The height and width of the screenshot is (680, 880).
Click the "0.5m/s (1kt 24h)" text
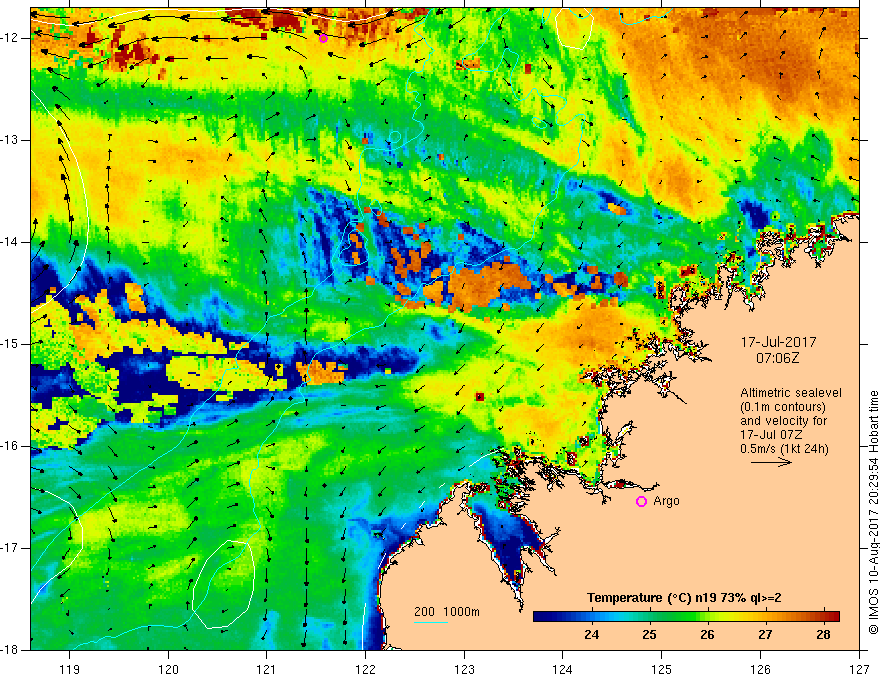coord(784,449)
